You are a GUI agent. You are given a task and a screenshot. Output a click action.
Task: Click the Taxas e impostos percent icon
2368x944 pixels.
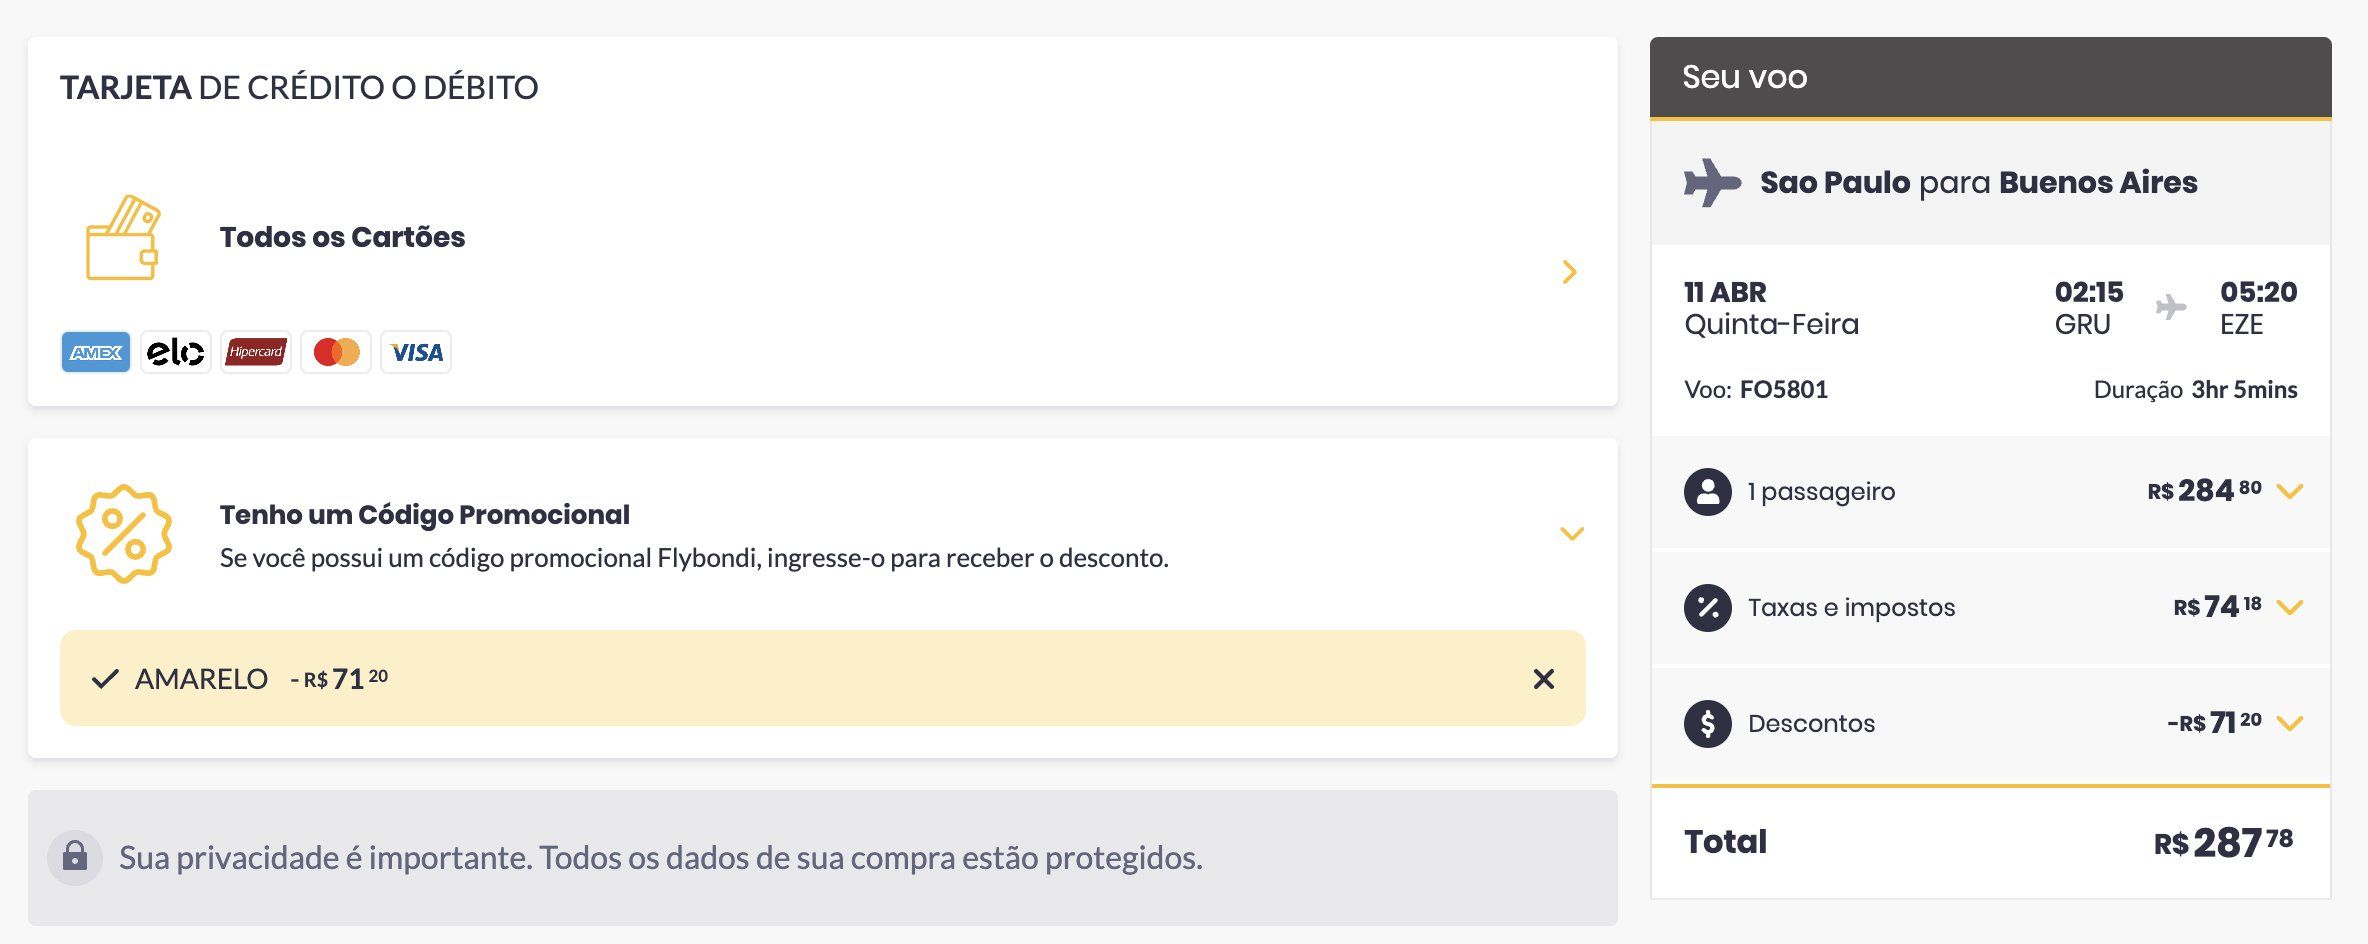tap(1708, 607)
